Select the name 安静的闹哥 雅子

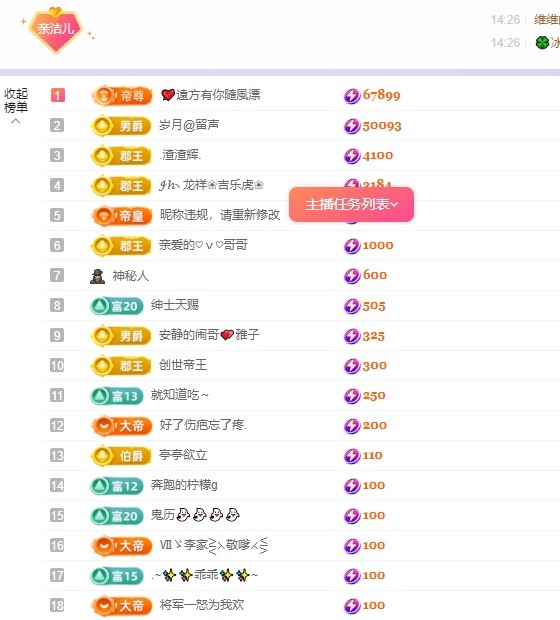point(209,335)
